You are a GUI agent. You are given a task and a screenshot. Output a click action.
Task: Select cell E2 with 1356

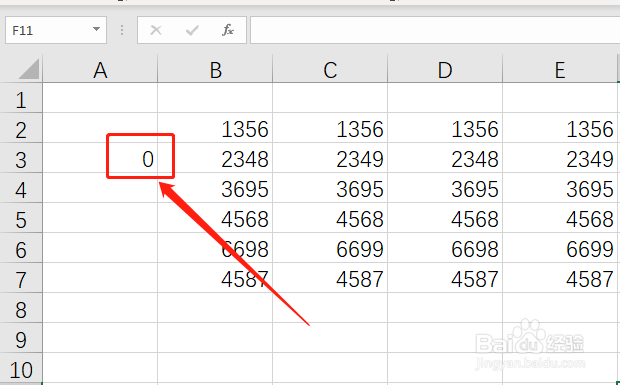pos(560,128)
